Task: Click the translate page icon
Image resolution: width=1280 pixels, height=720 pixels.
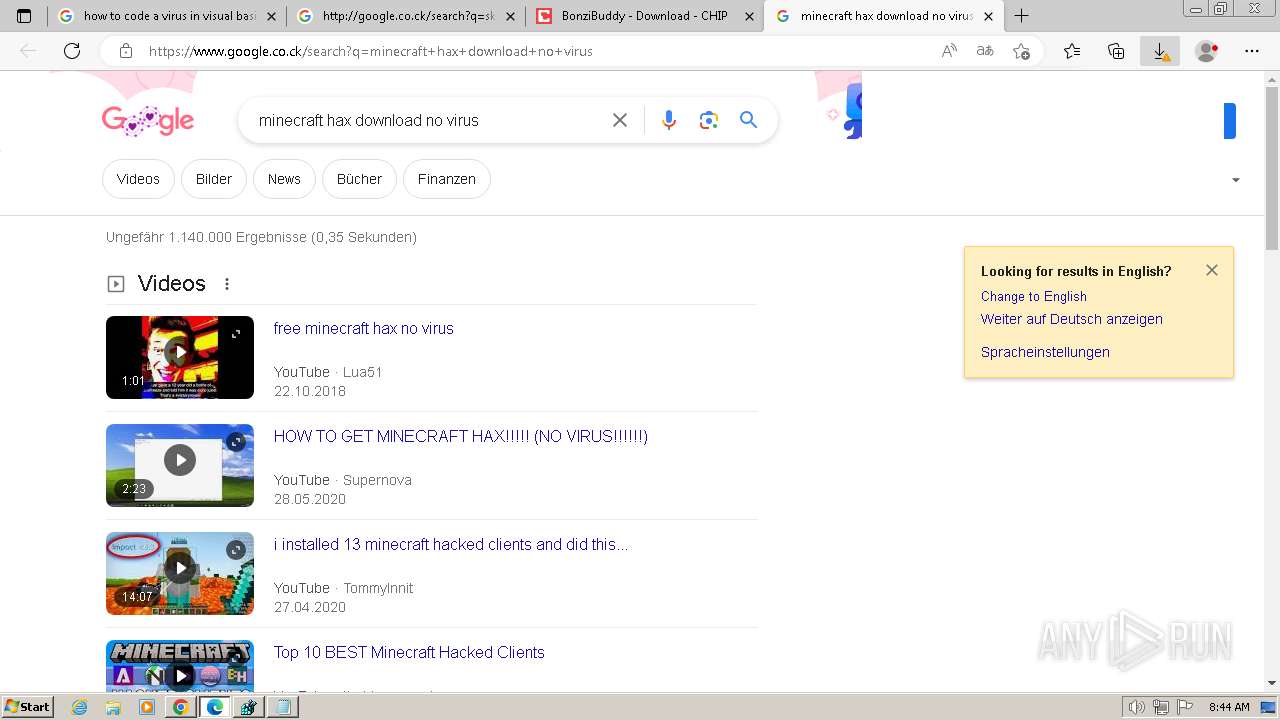Action: pyautogui.click(x=985, y=51)
